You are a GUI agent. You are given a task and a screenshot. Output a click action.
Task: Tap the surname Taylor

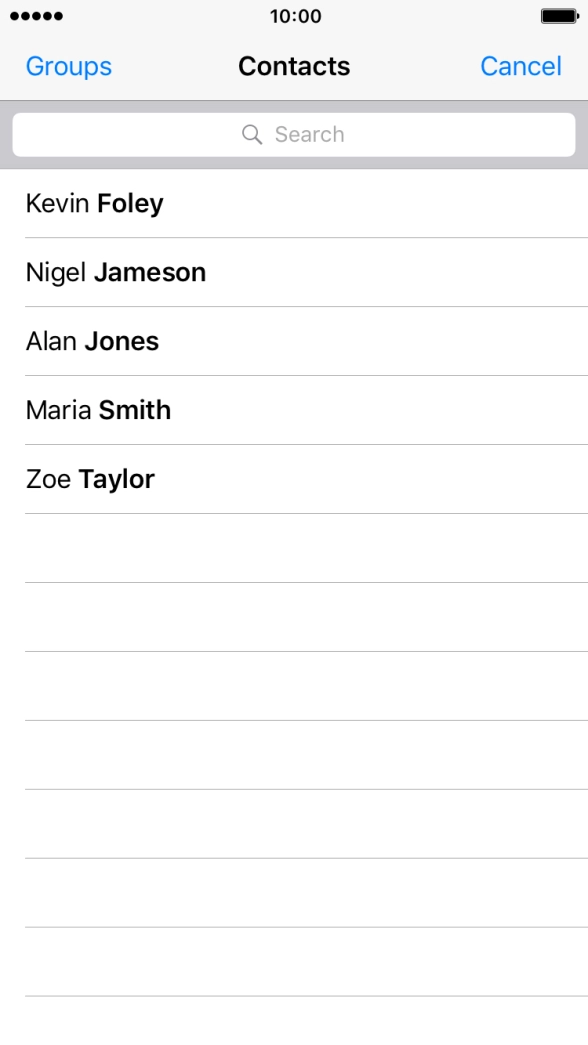point(117,480)
